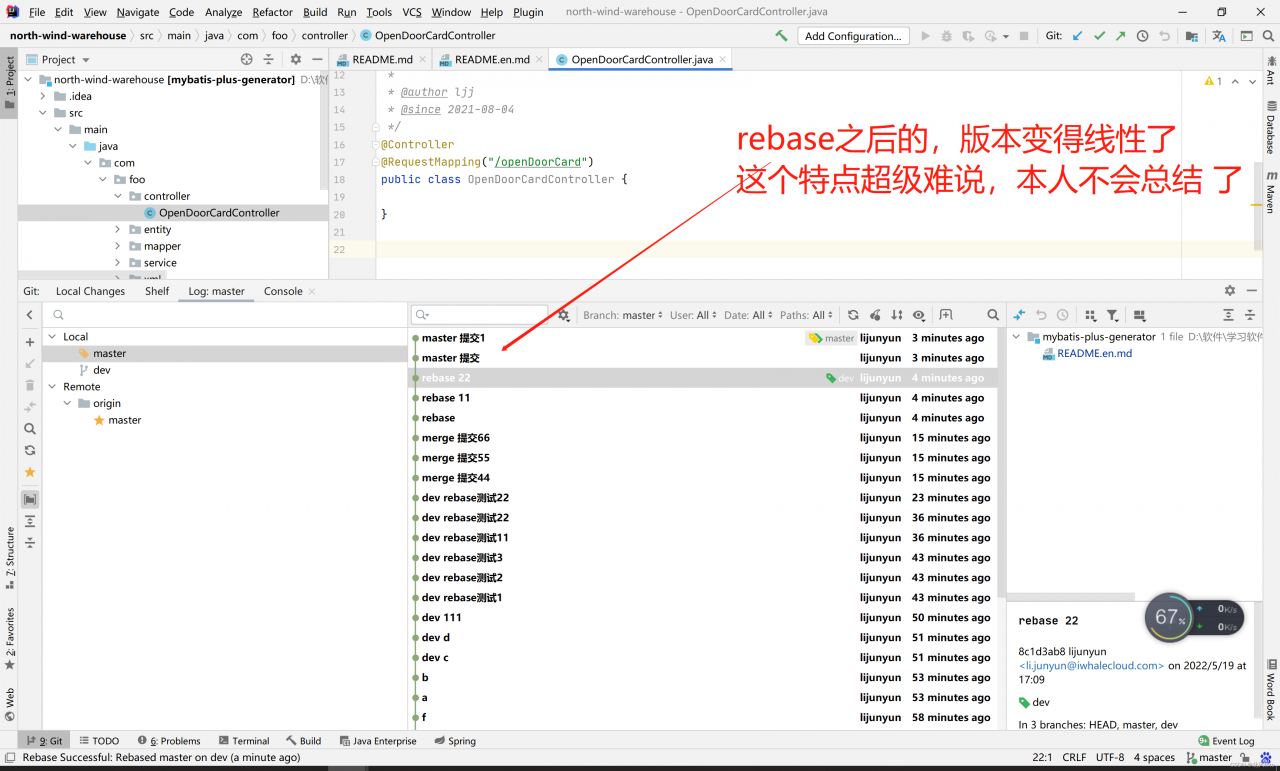Click README.en.md in commit details
This screenshot has height=771, width=1280.
point(1087,353)
